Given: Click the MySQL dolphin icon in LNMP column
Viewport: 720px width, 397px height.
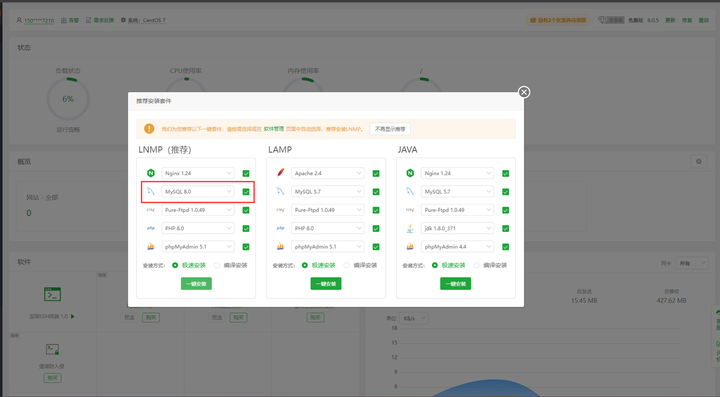Looking at the screenshot, I should pyautogui.click(x=151, y=191).
